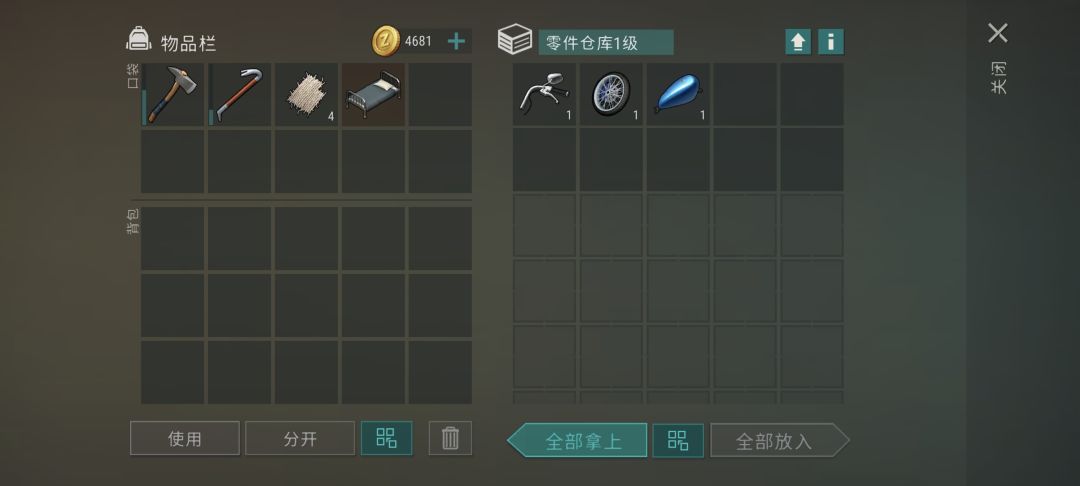Select the blue gas tank part

(678, 95)
